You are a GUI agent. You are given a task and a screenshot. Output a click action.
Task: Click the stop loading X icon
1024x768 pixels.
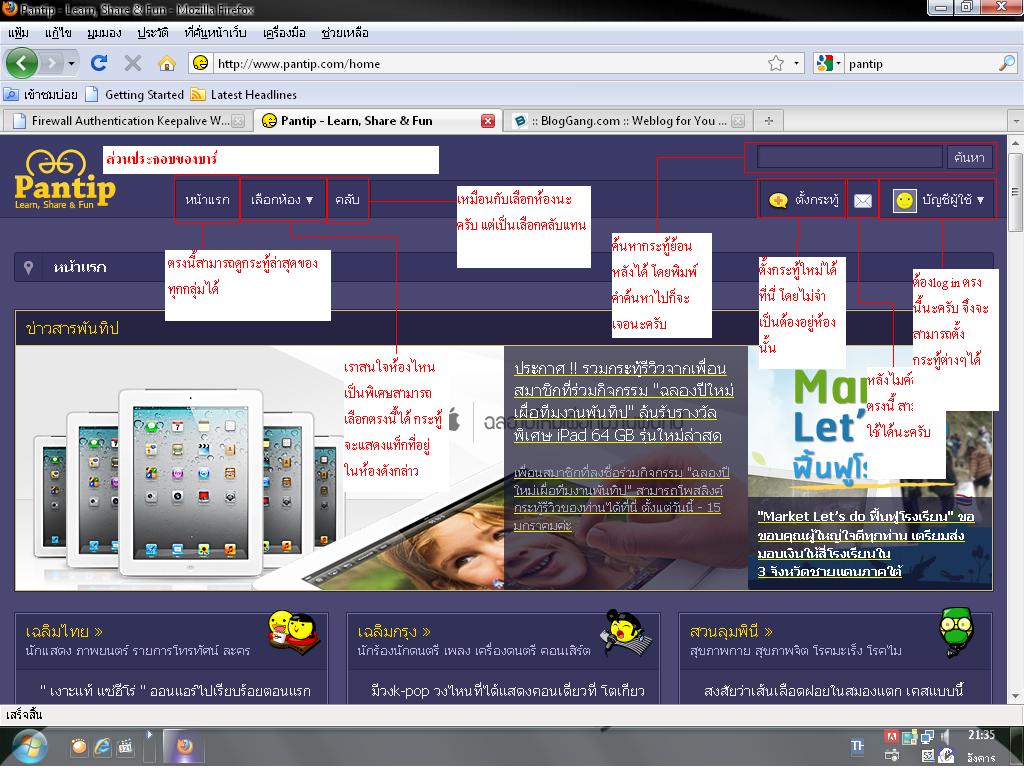[133, 63]
